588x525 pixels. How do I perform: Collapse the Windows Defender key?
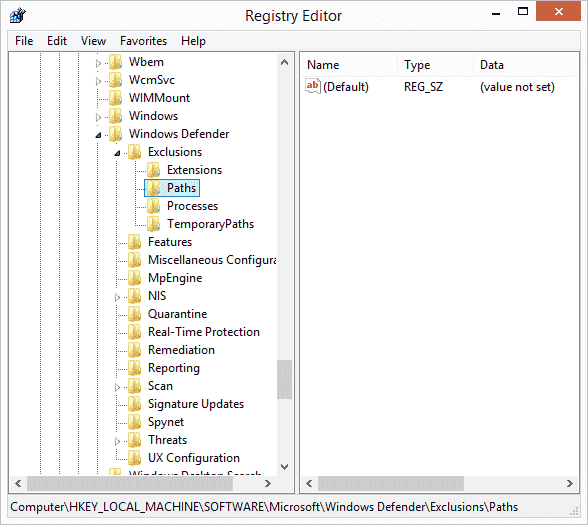click(x=98, y=135)
